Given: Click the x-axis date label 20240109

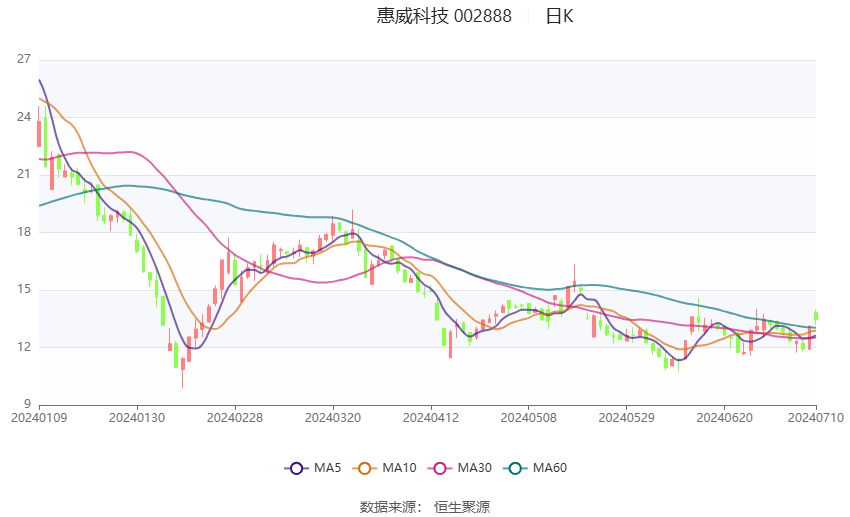Looking at the screenshot, I should pos(39,418).
